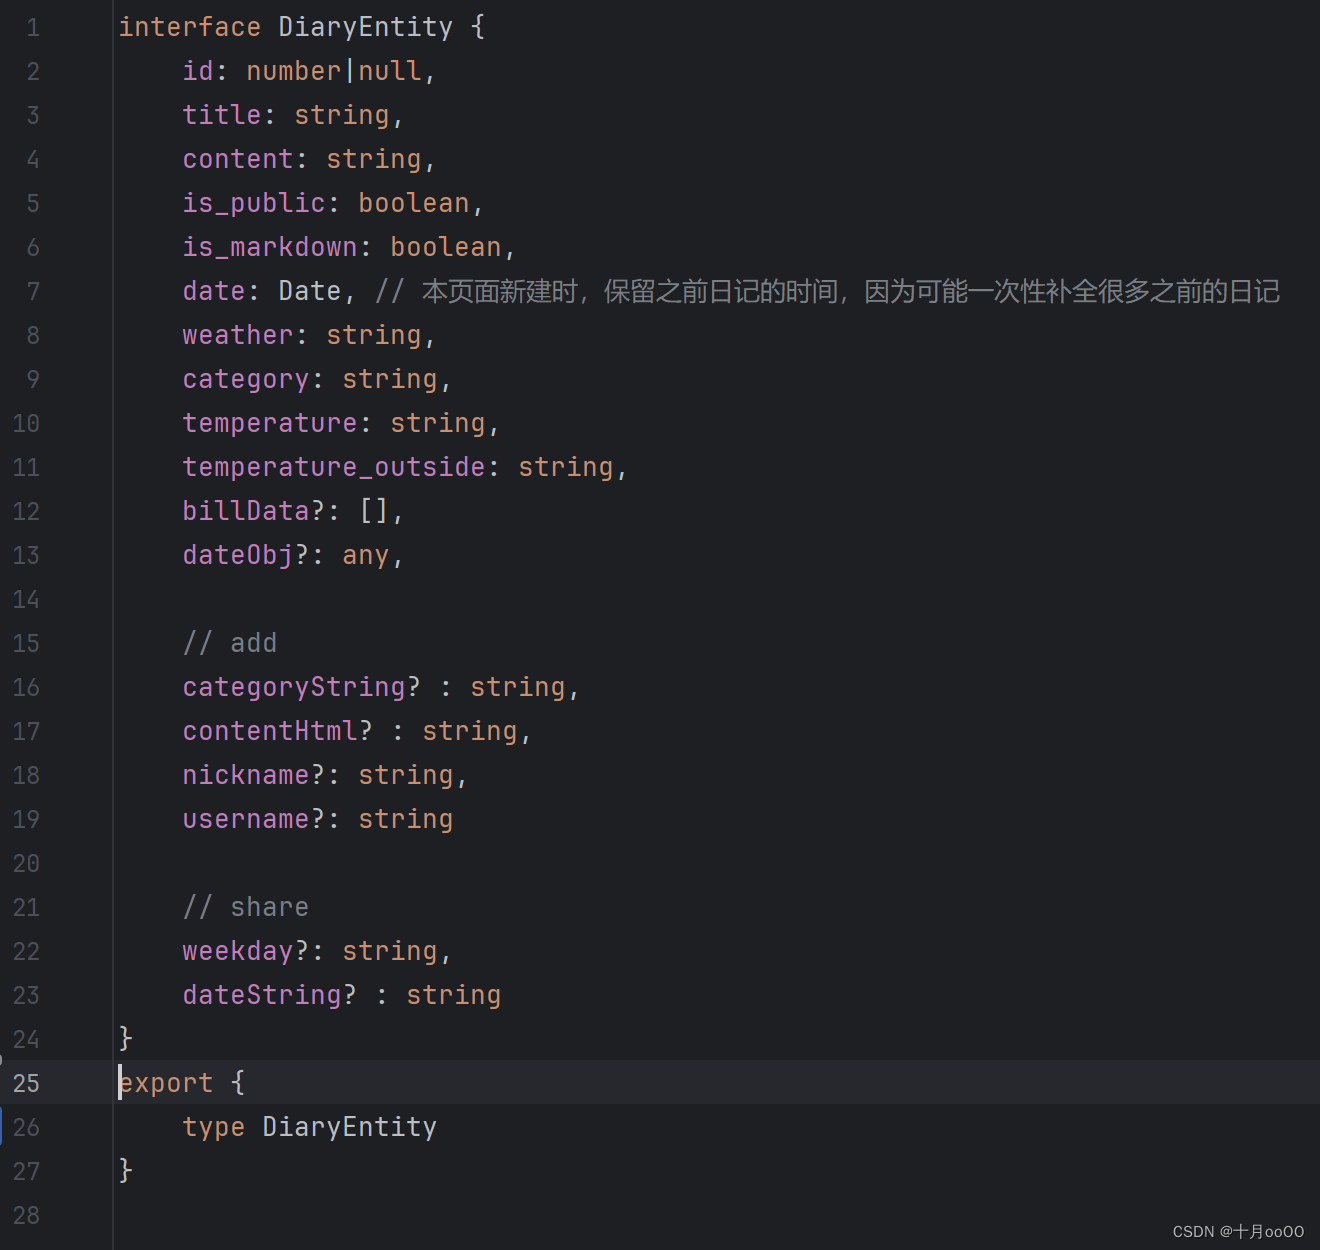This screenshot has width=1320, height=1250.
Task: Click the 'weekday' property name
Action: [x=238, y=951]
